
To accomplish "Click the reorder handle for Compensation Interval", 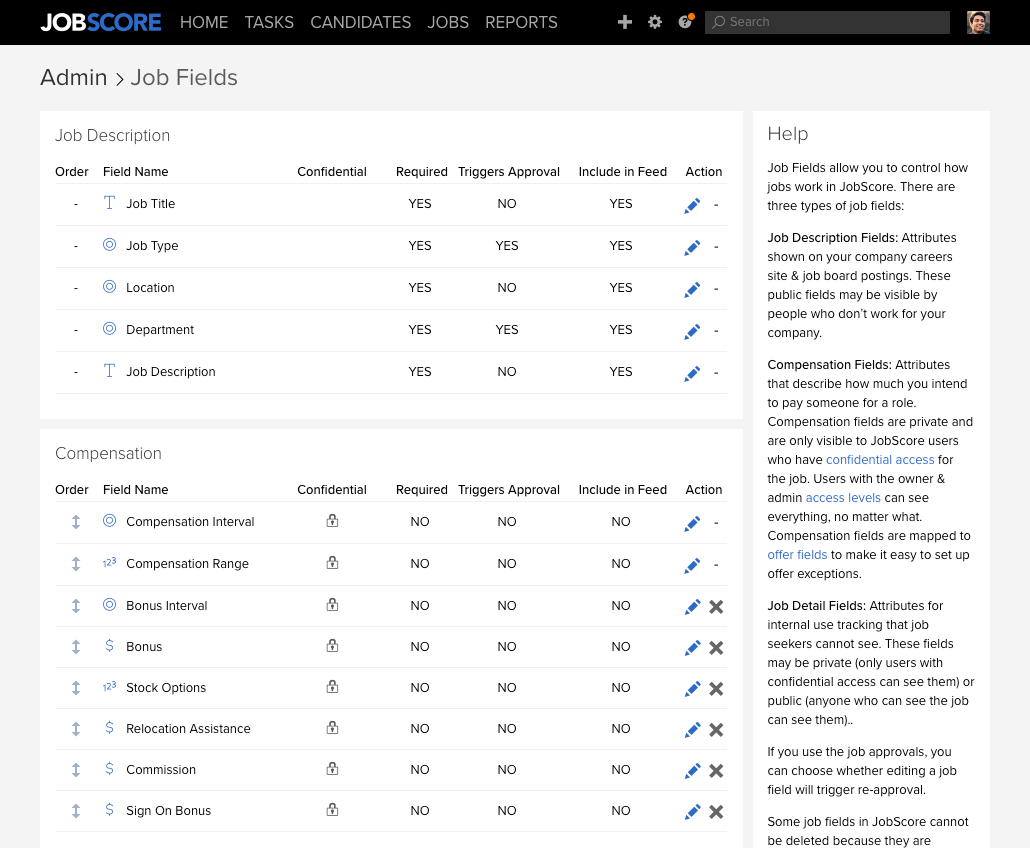I will (x=76, y=522).
